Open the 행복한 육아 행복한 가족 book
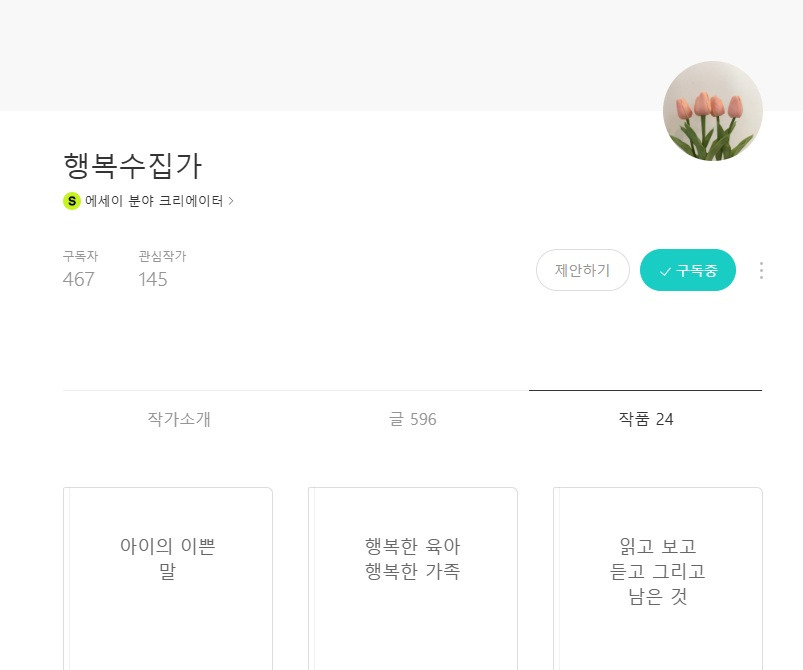 point(413,578)
